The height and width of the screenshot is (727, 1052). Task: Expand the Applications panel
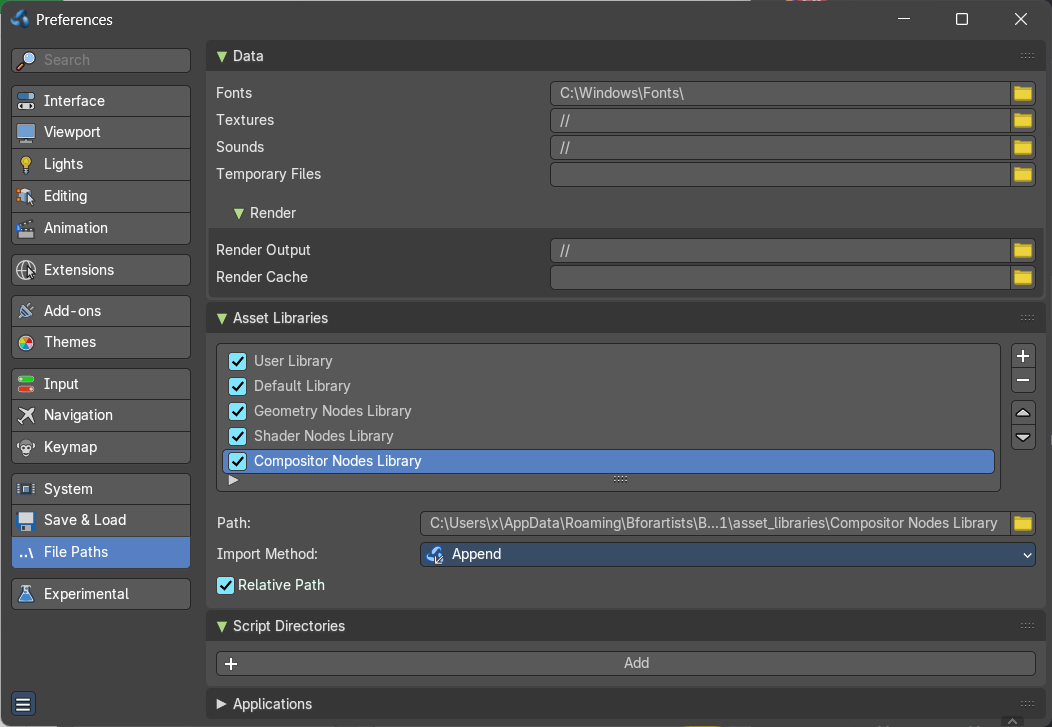pos(221,704)
